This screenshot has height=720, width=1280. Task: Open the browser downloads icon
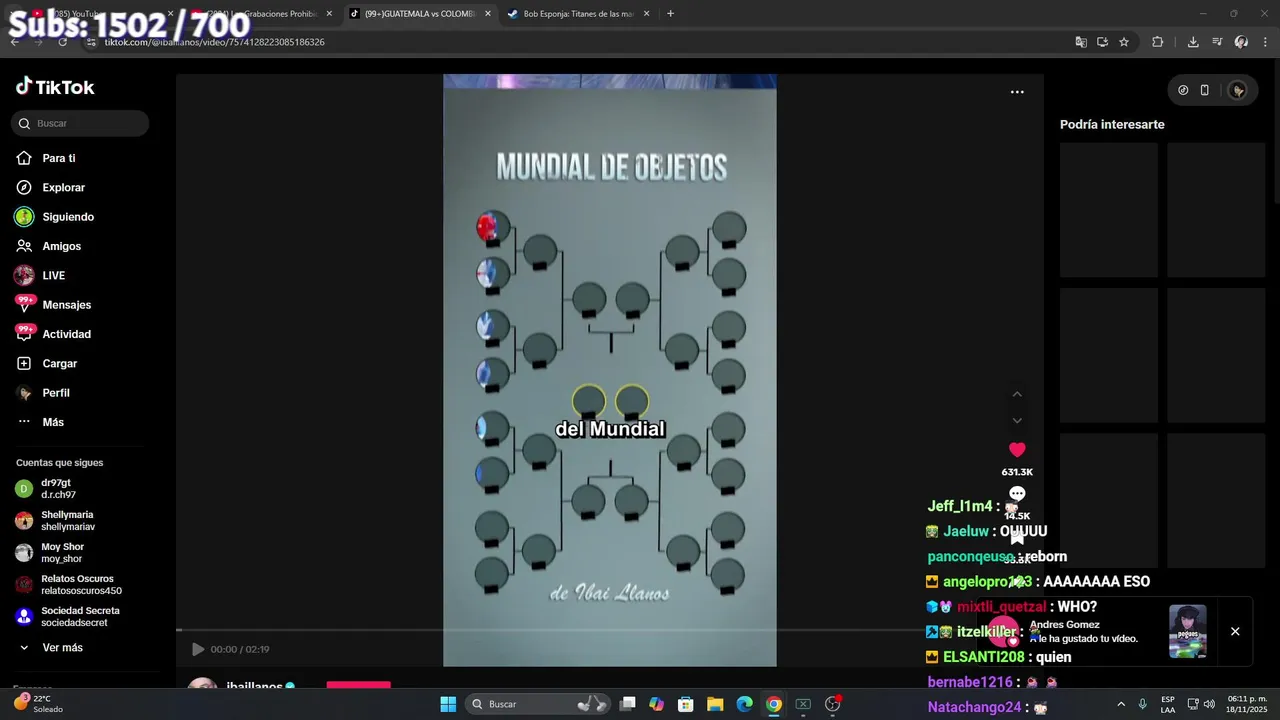[1193, 42]
